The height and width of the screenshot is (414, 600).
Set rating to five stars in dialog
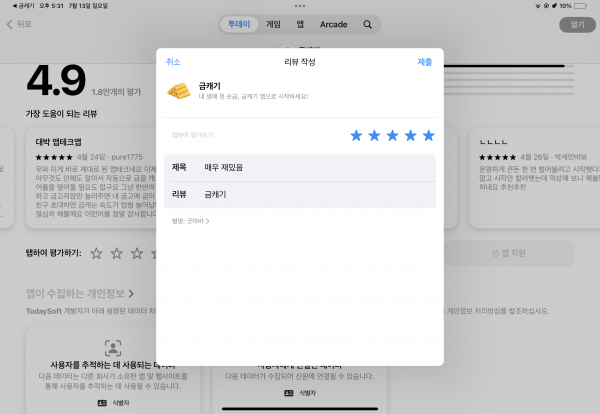pos(429,135)
